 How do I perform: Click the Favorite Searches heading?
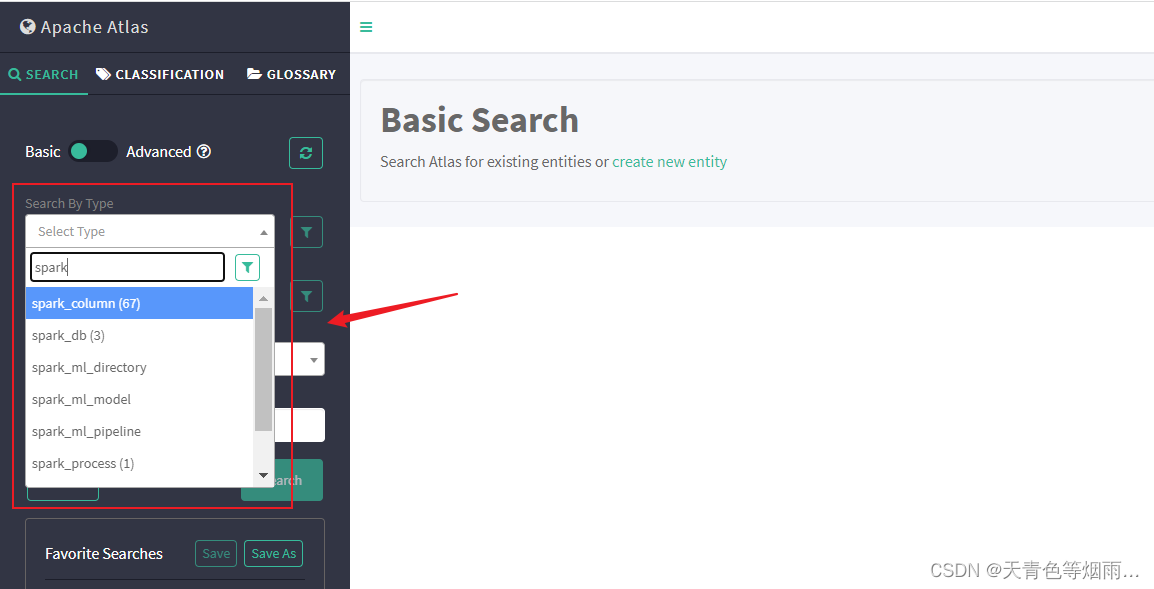pos(104,554)
